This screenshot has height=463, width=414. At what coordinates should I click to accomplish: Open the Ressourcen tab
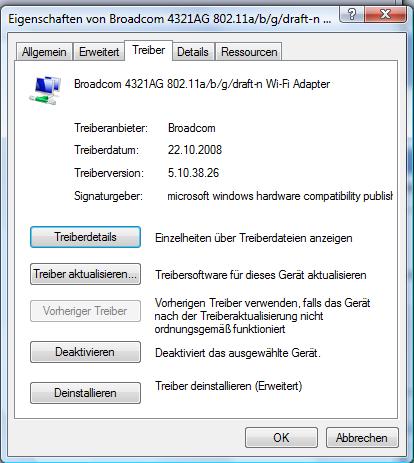pyautogui.click(x=249, y=52)
